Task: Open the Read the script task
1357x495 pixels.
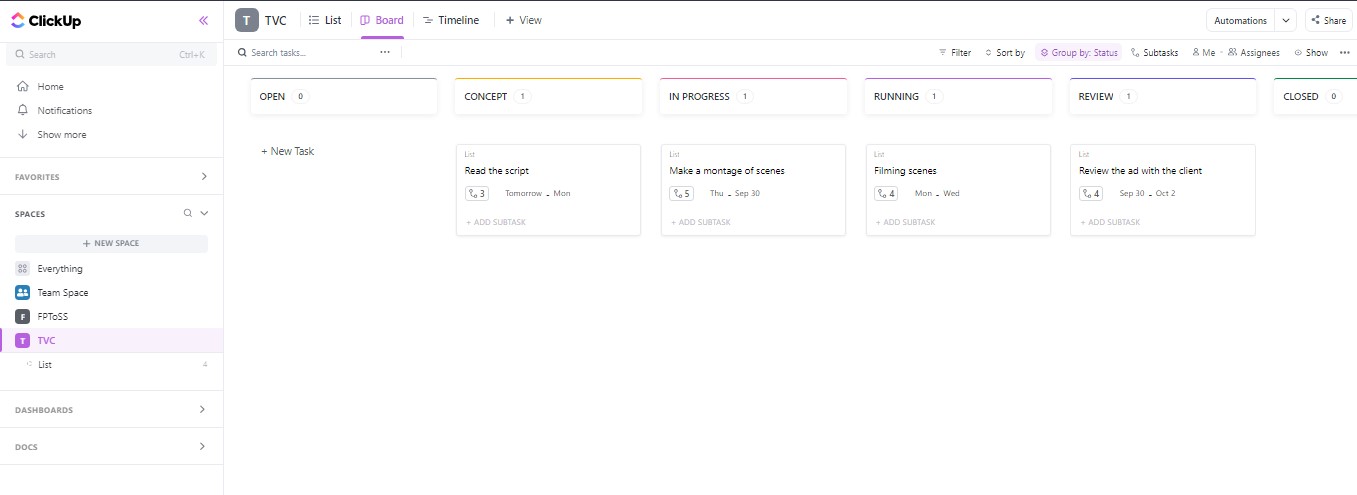Action: click(497, 171)
